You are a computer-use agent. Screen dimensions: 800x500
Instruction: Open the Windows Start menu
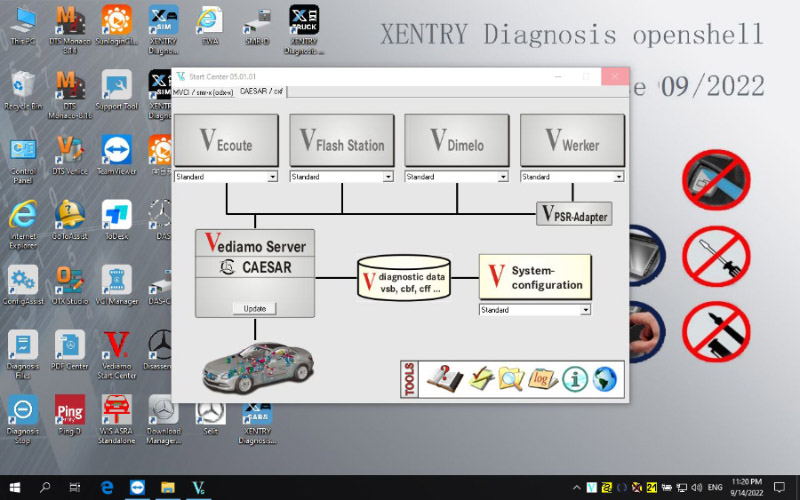point(14,487)
